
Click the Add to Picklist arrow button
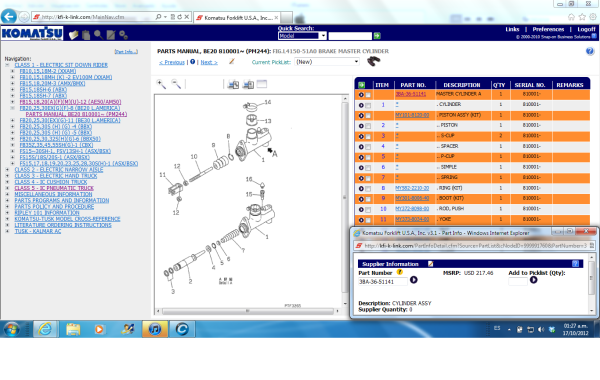(x=533, y=280)
